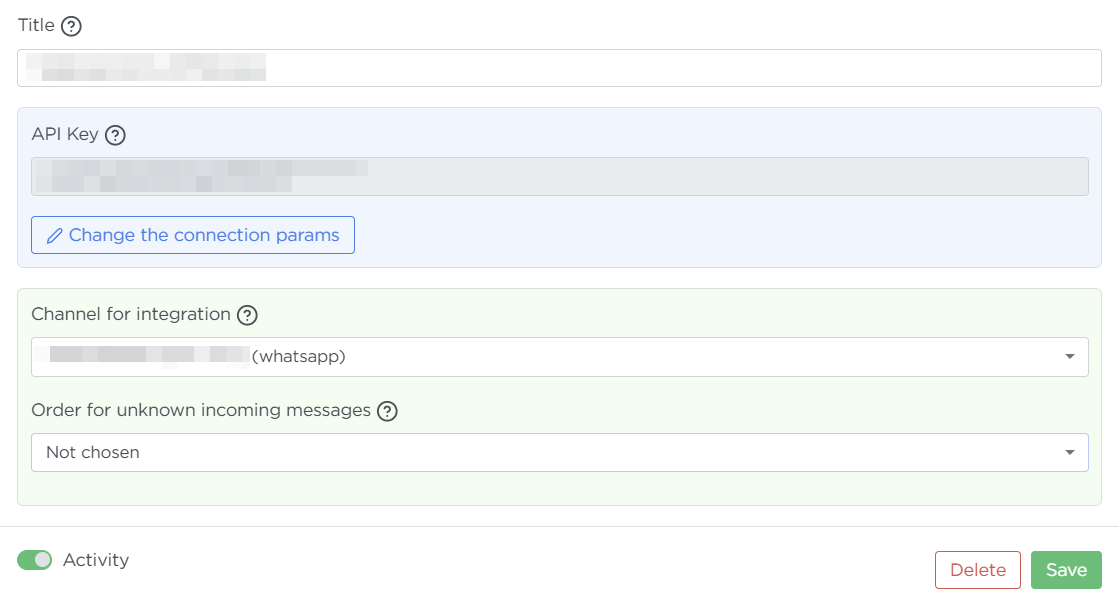Image resolution: width=1119 pixels, height=608 pixels.
Task: Click the pencil icon in connection params button
Action: point(55,236)
